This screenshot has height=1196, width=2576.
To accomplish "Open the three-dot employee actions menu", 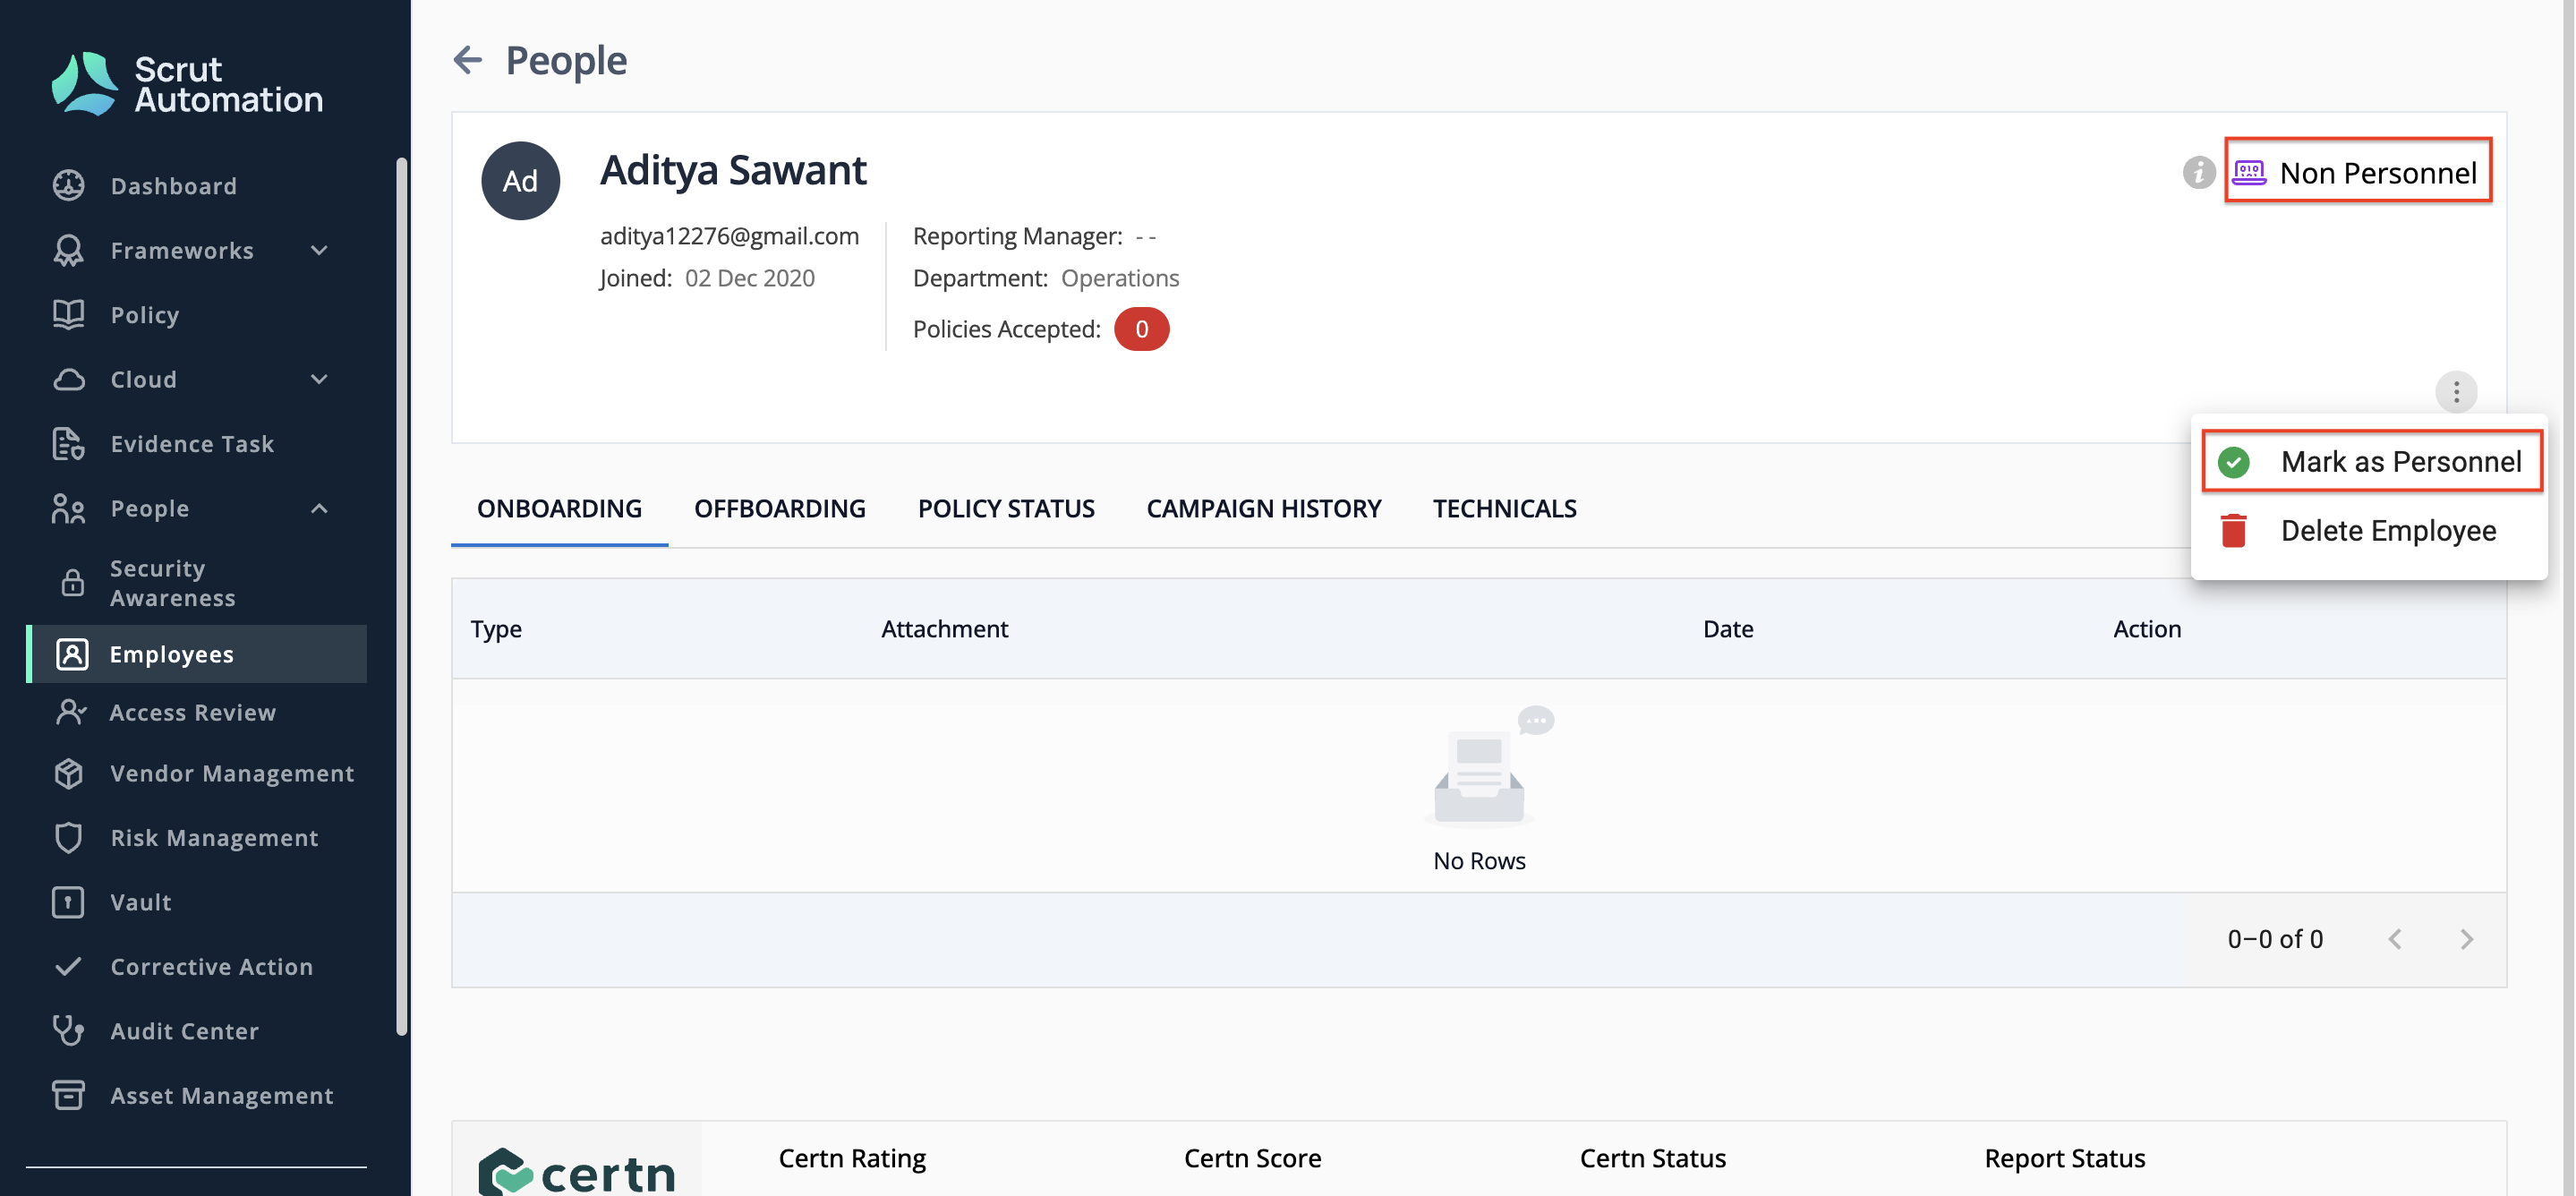I will pos(2456,392).
